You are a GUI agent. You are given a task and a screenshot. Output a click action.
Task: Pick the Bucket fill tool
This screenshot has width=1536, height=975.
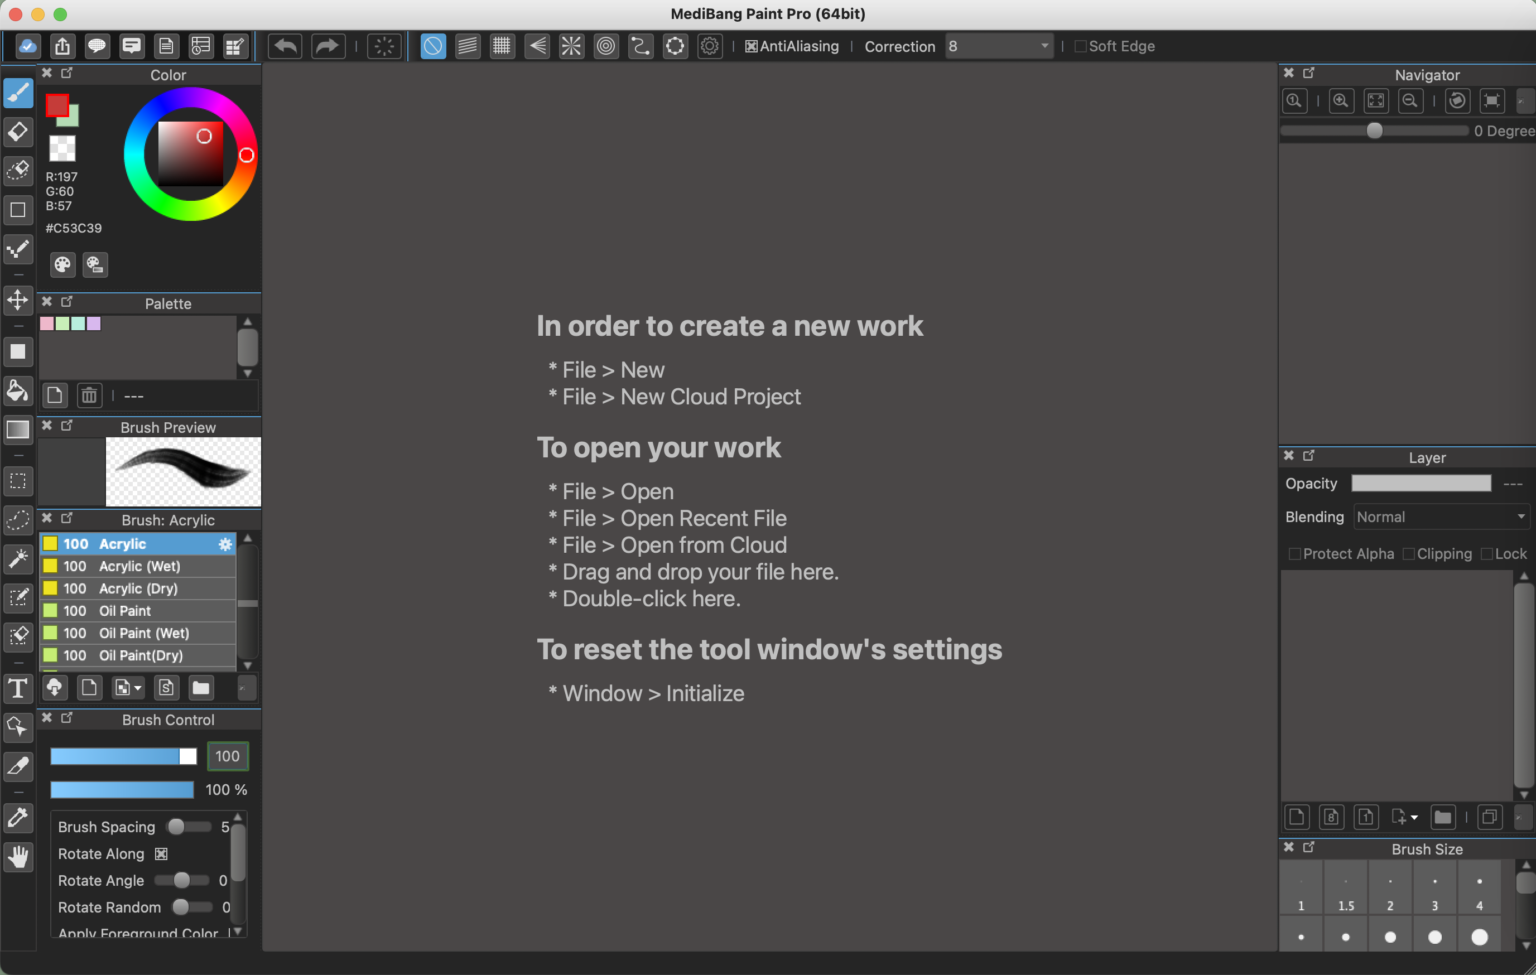18,390
